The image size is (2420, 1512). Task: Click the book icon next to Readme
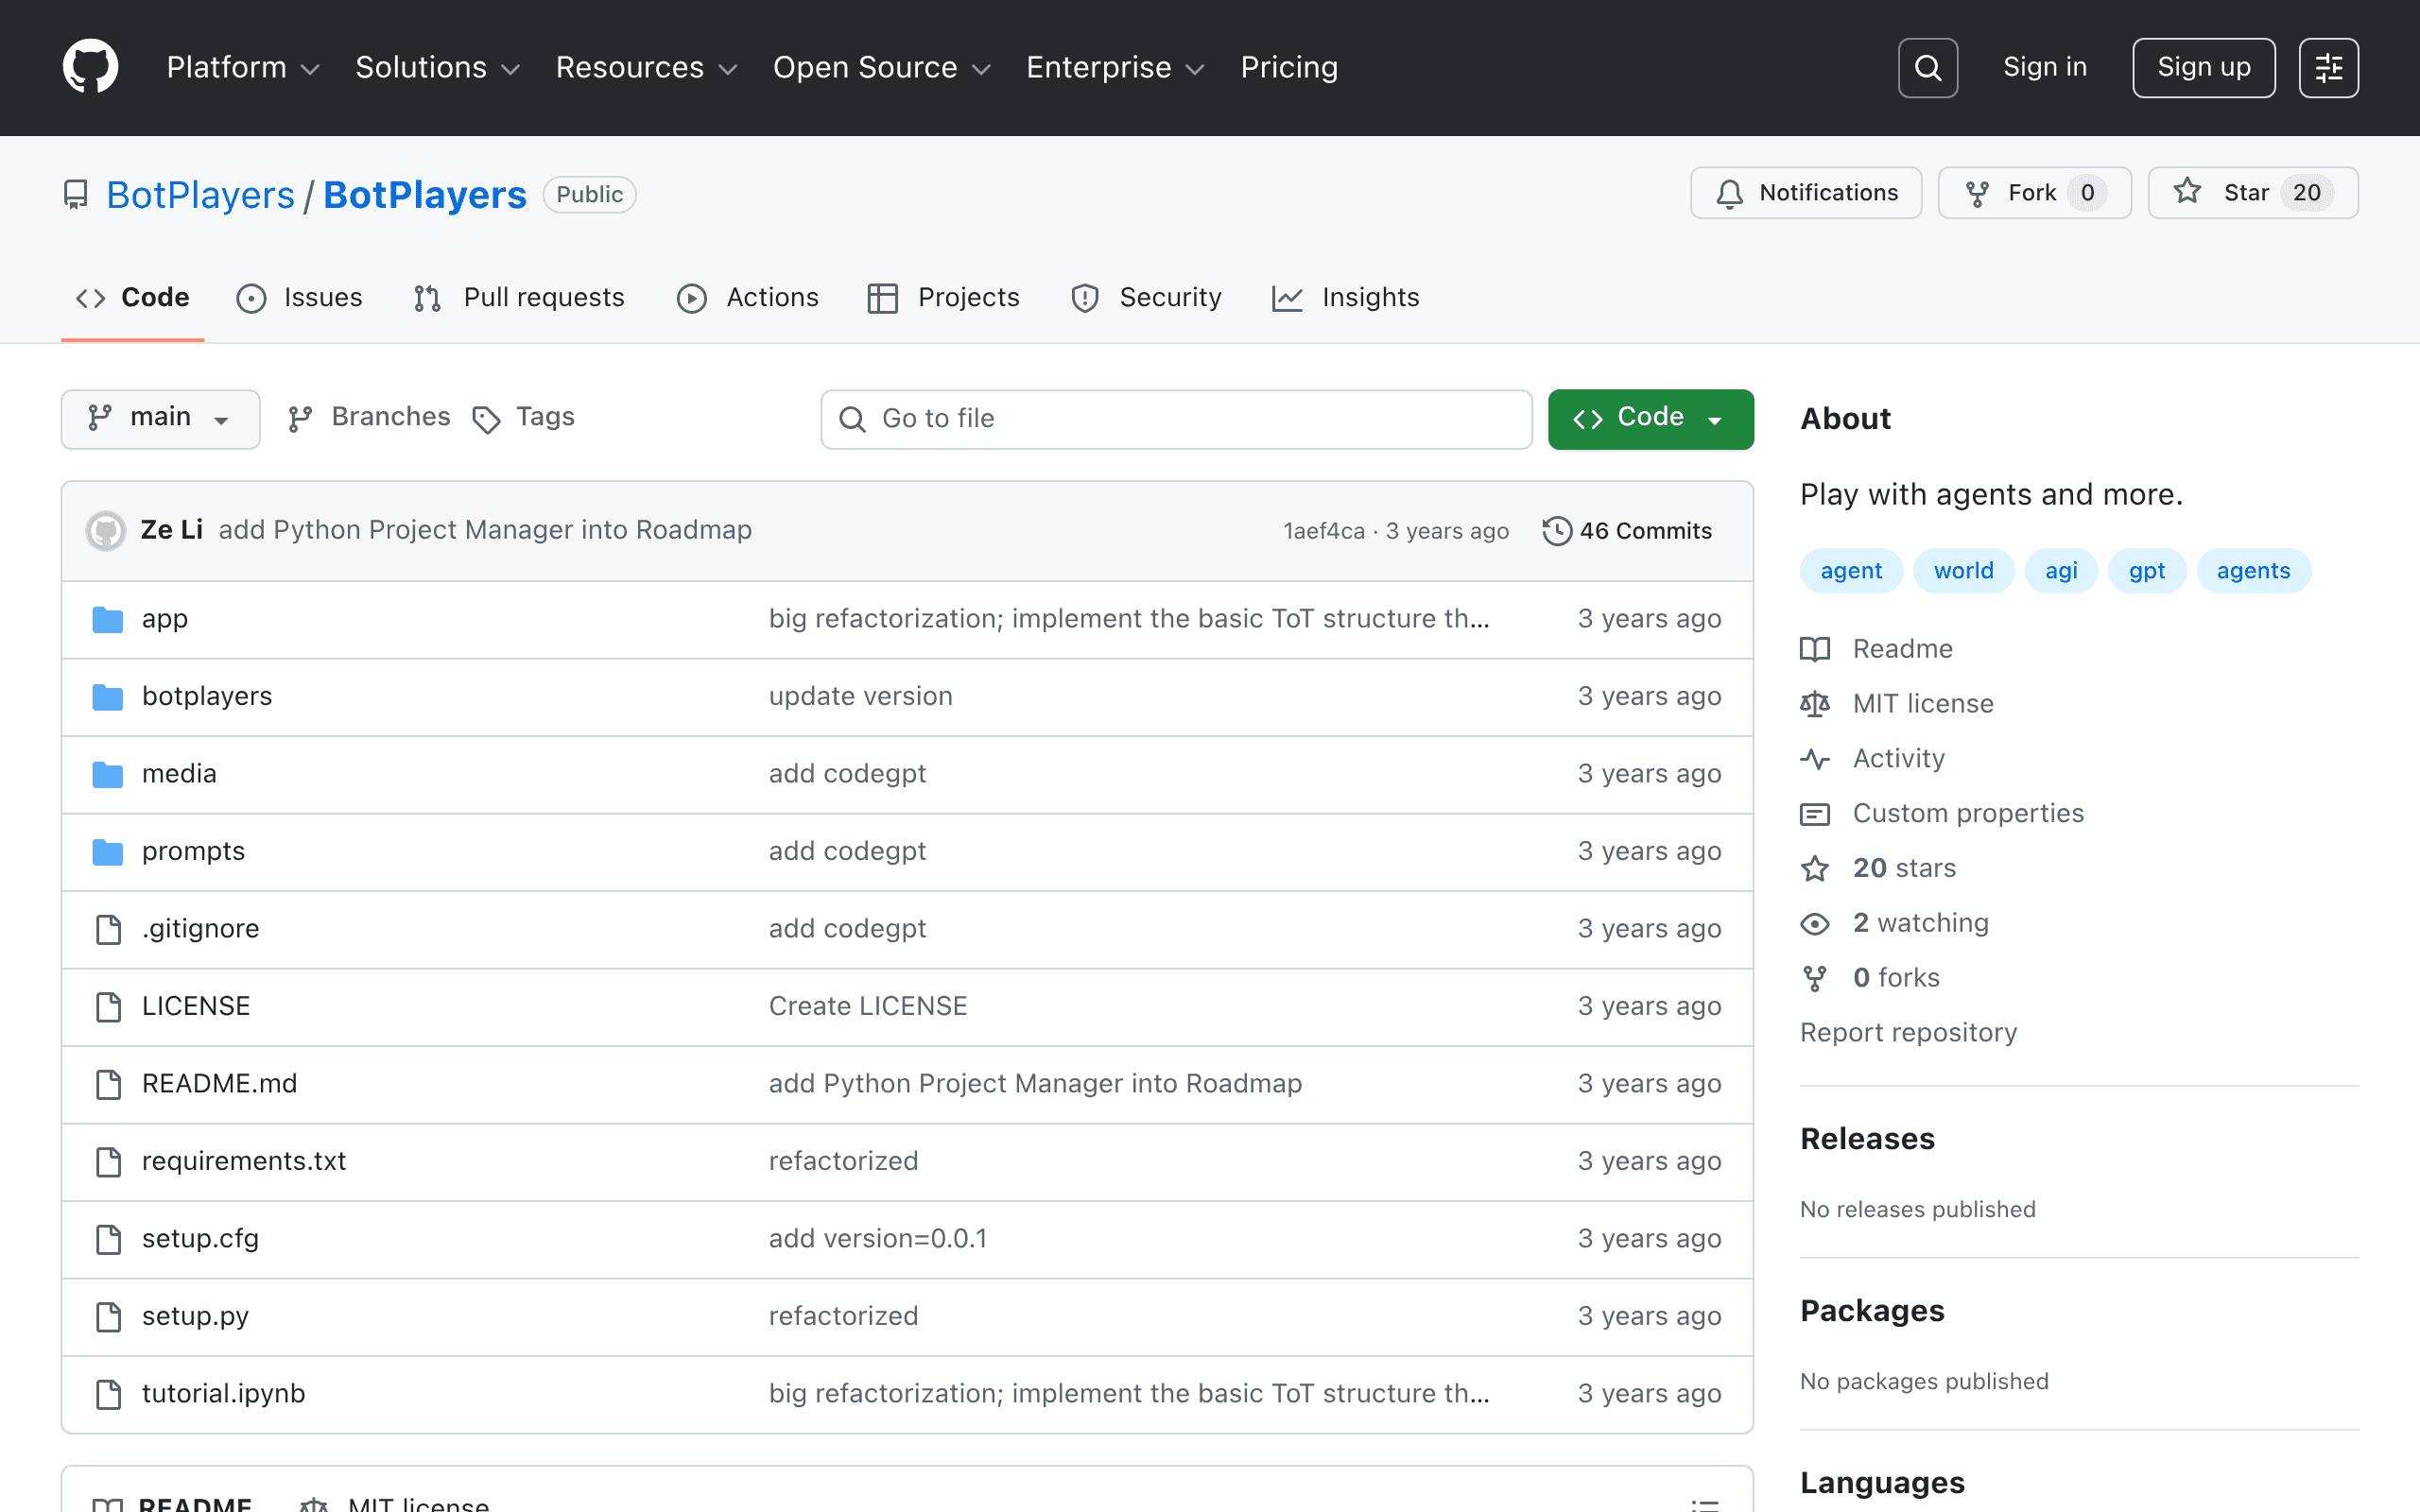point(1815,649)
